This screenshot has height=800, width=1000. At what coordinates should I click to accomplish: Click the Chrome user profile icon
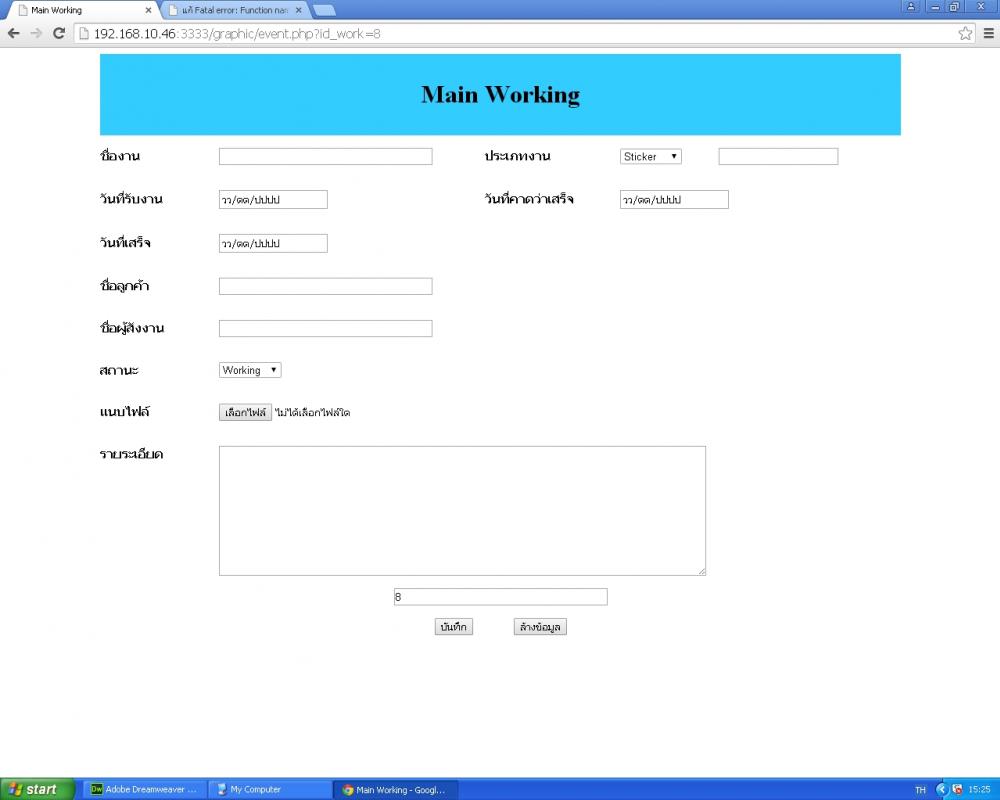coord(911,6)
